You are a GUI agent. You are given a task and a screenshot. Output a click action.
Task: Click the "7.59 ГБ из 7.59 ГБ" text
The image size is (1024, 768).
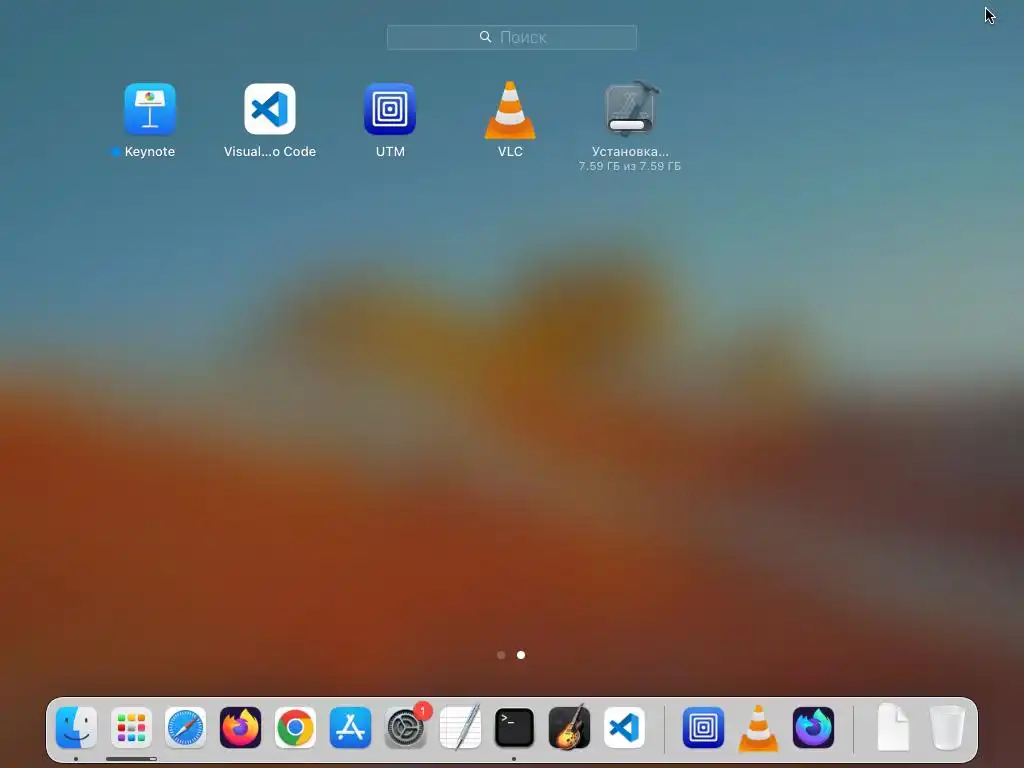(x=630, y=167)
